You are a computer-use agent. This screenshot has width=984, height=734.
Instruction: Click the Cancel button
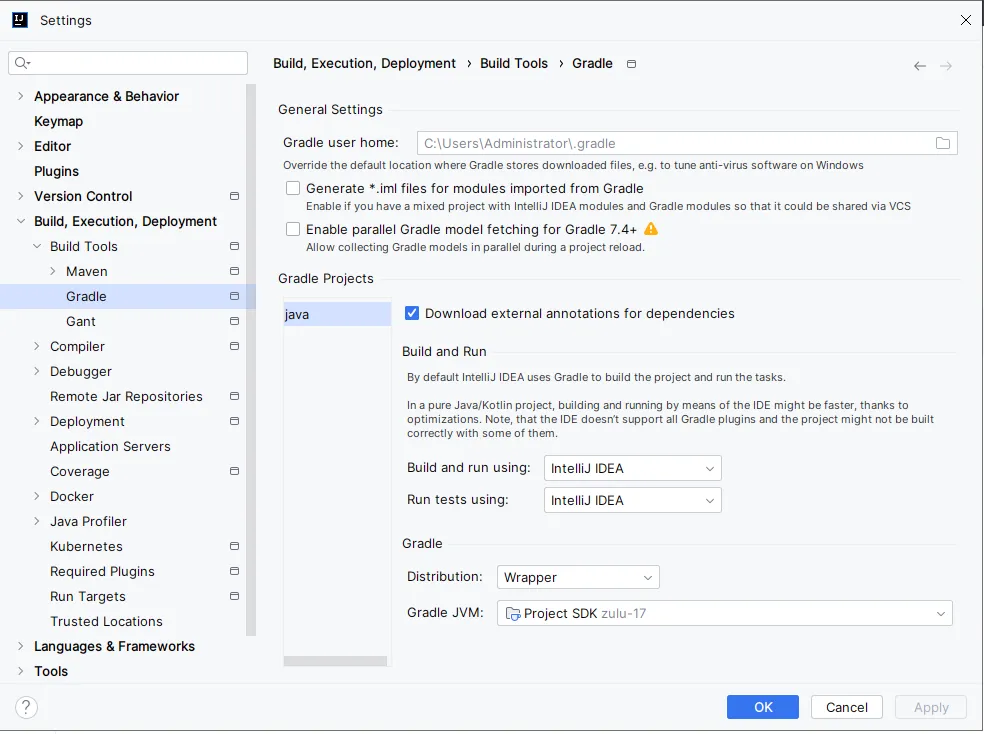coord(847,708)
